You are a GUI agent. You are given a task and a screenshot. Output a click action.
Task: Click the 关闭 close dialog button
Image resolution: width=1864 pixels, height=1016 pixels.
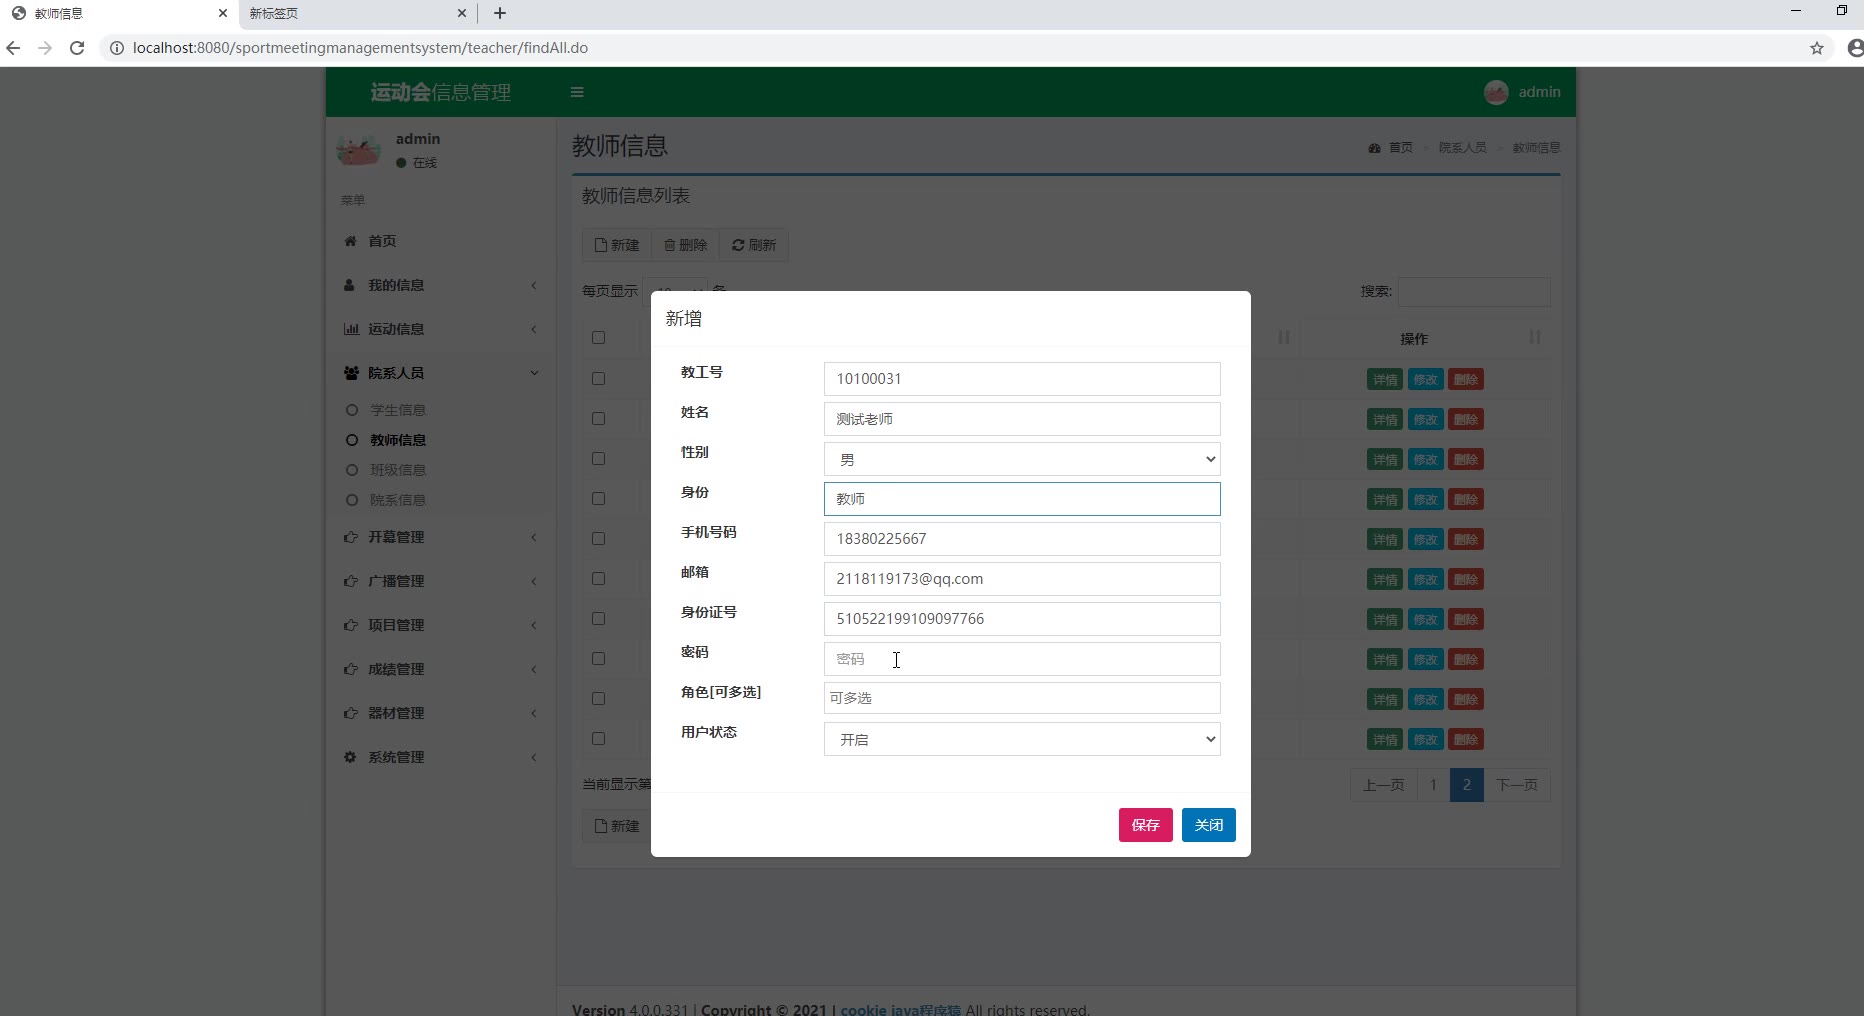point(1209,825)
